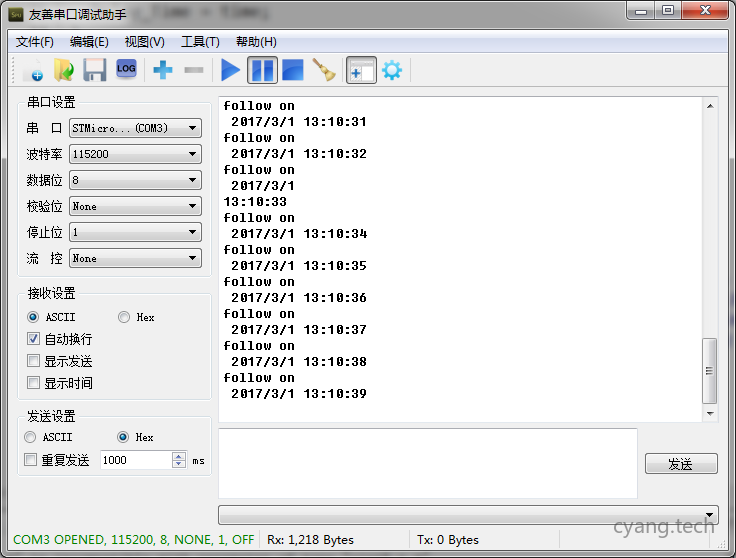736x558 pixels.
Task: Open the 串口 COM3 port dropdown
Action: coord(135,128)
